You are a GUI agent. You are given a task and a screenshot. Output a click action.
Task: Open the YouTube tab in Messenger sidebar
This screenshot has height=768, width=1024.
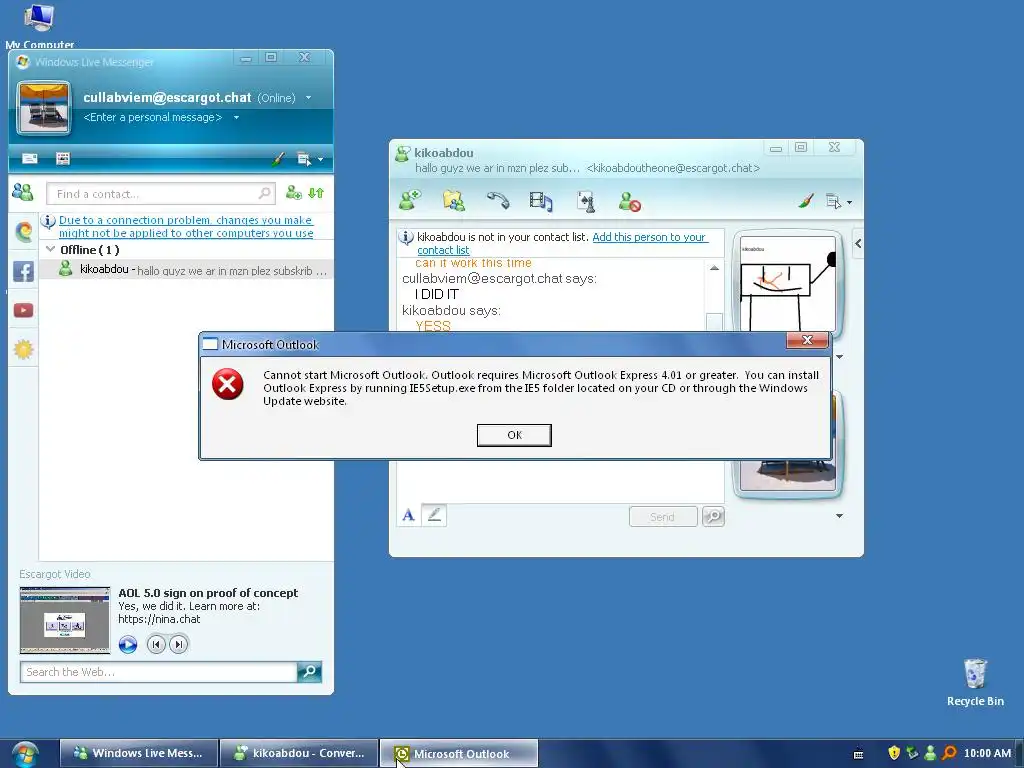point(24,310)
